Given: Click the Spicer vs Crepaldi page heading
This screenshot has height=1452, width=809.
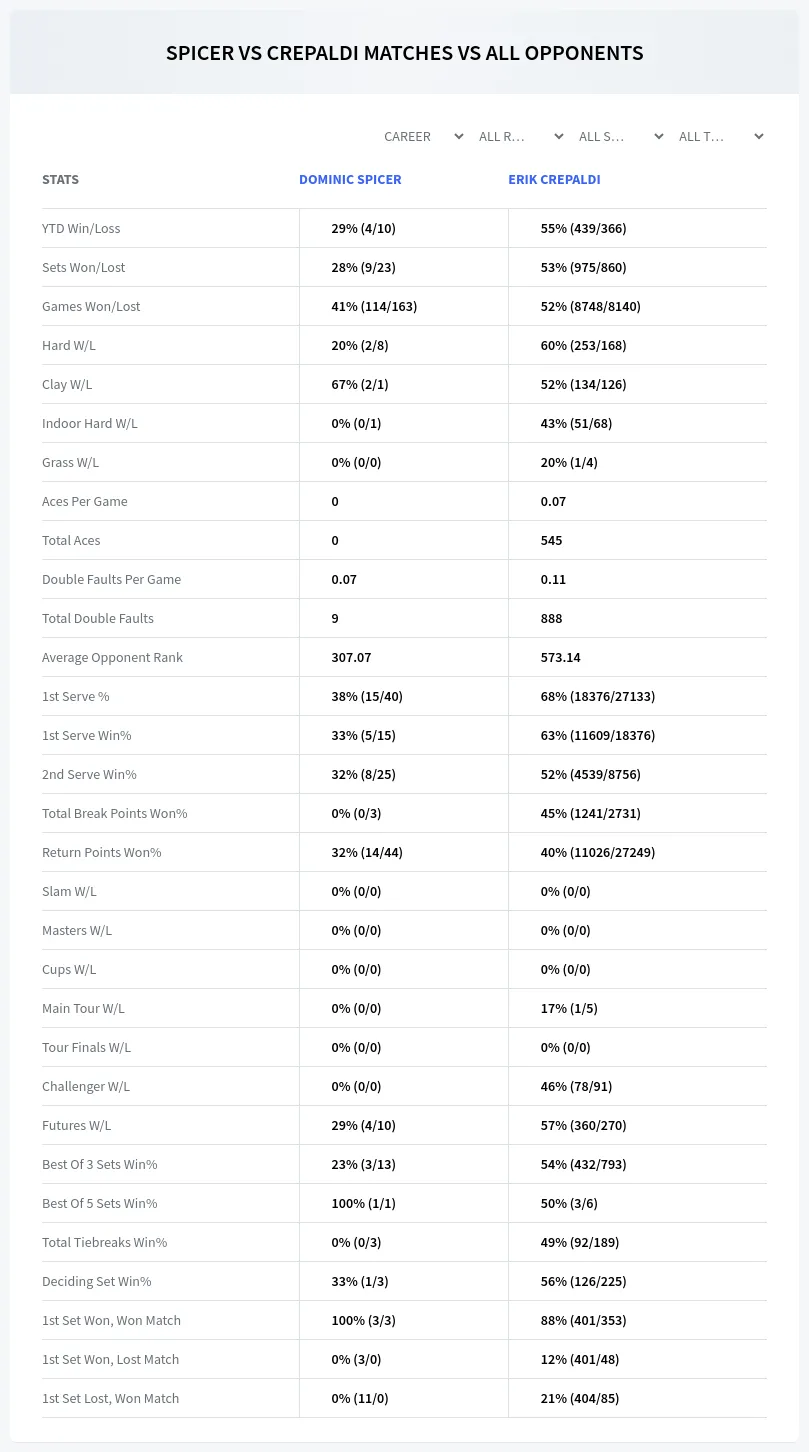Looking at the screenshot, I should (x=404, y=53).
